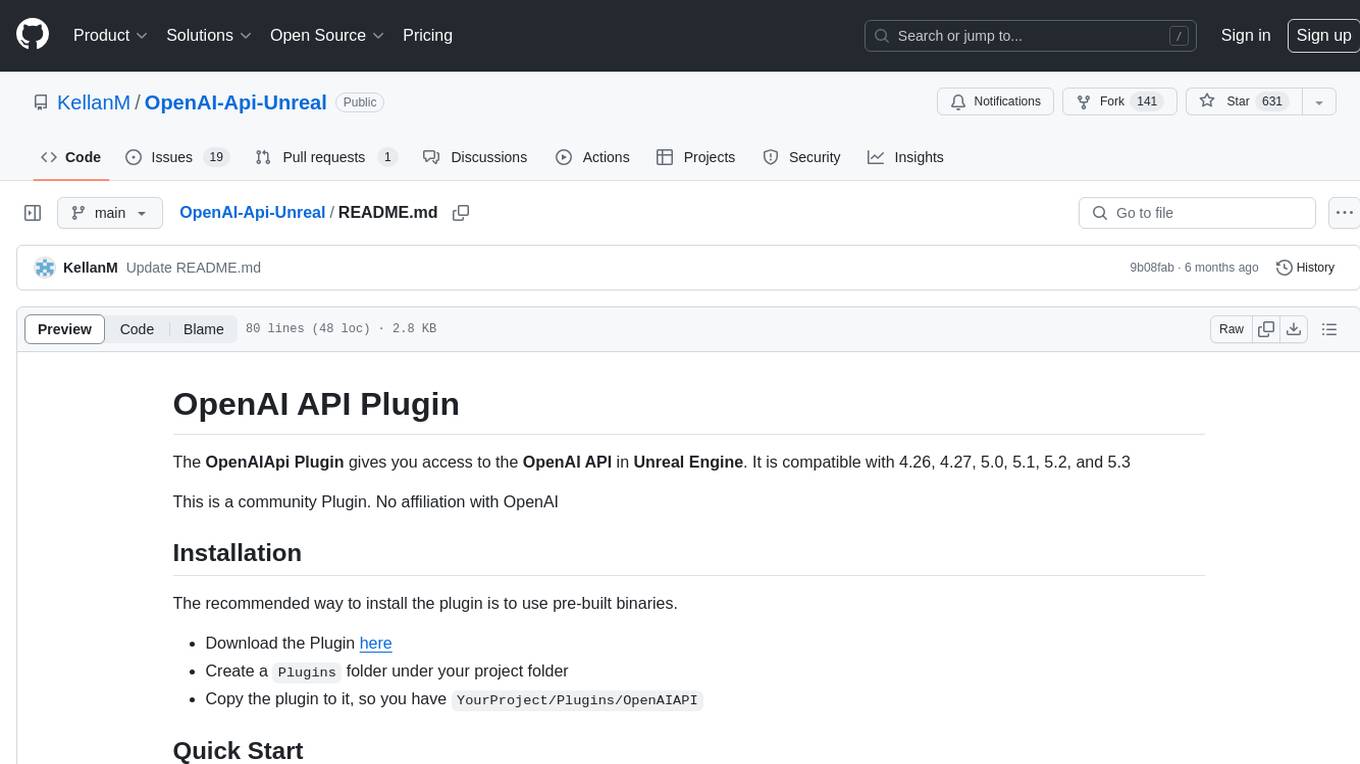This screenshot has width=1360, height=764.
Task: View the file History
Action: (1305, 268)
